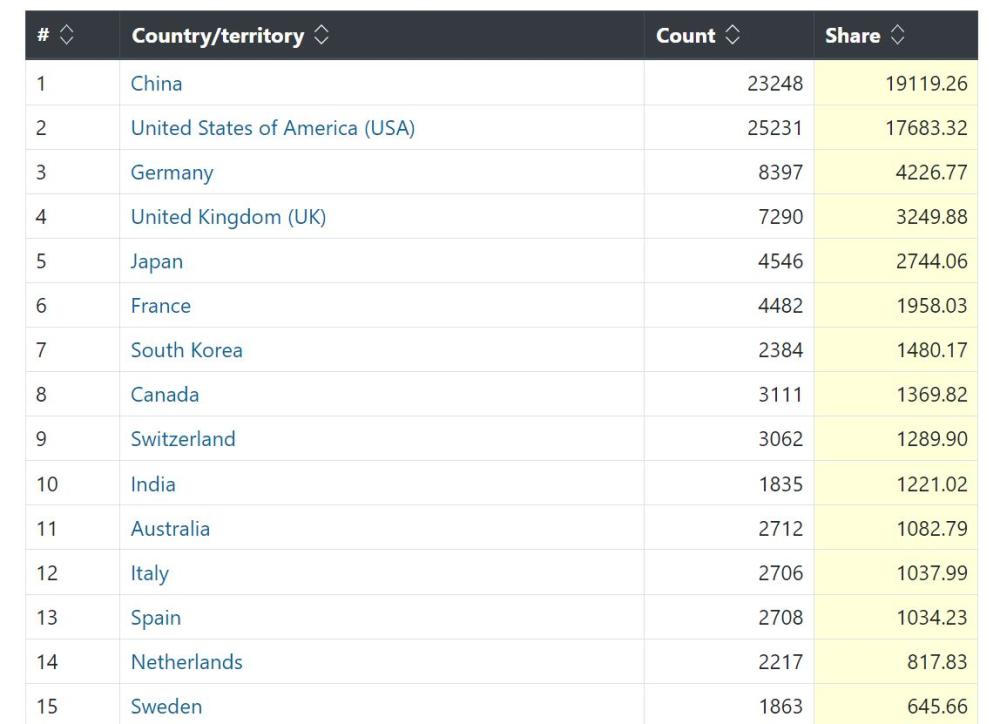
Task: Click China's Share value 19119.26
Action: 926,83
